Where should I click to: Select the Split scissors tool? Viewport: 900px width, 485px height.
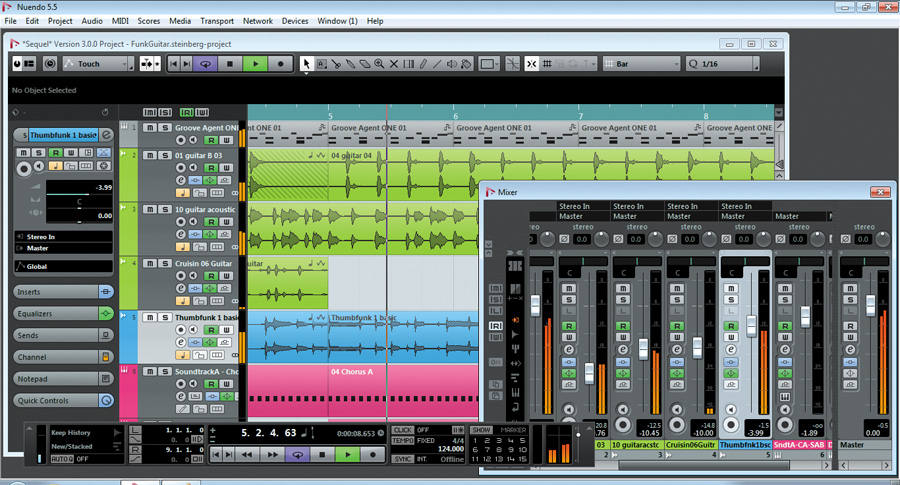(336, 64)
